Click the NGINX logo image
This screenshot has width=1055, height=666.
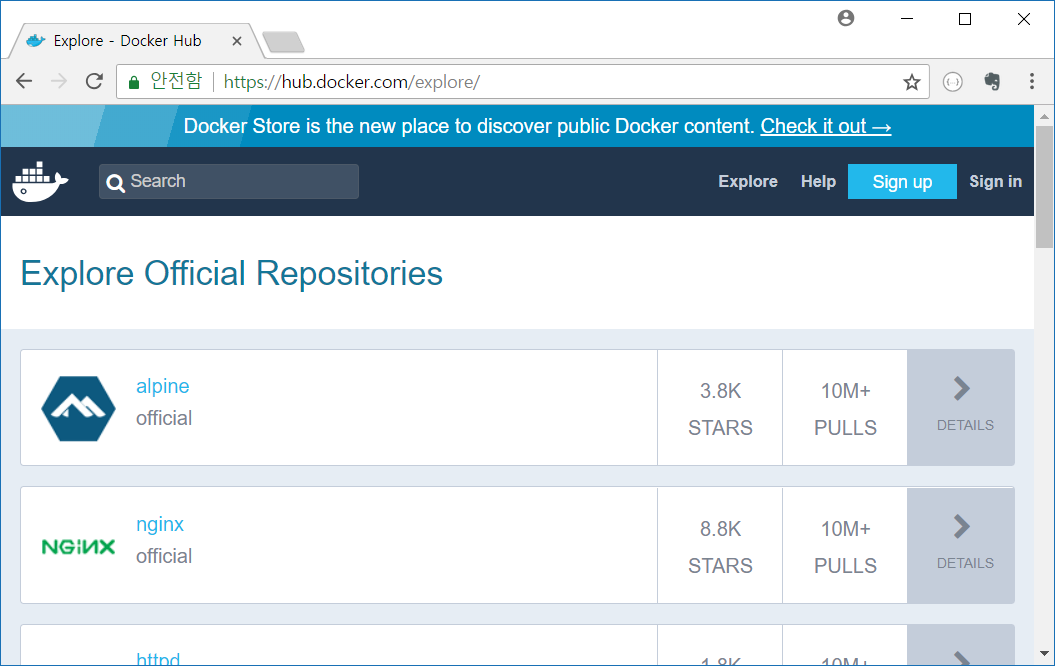pos(78,546)
